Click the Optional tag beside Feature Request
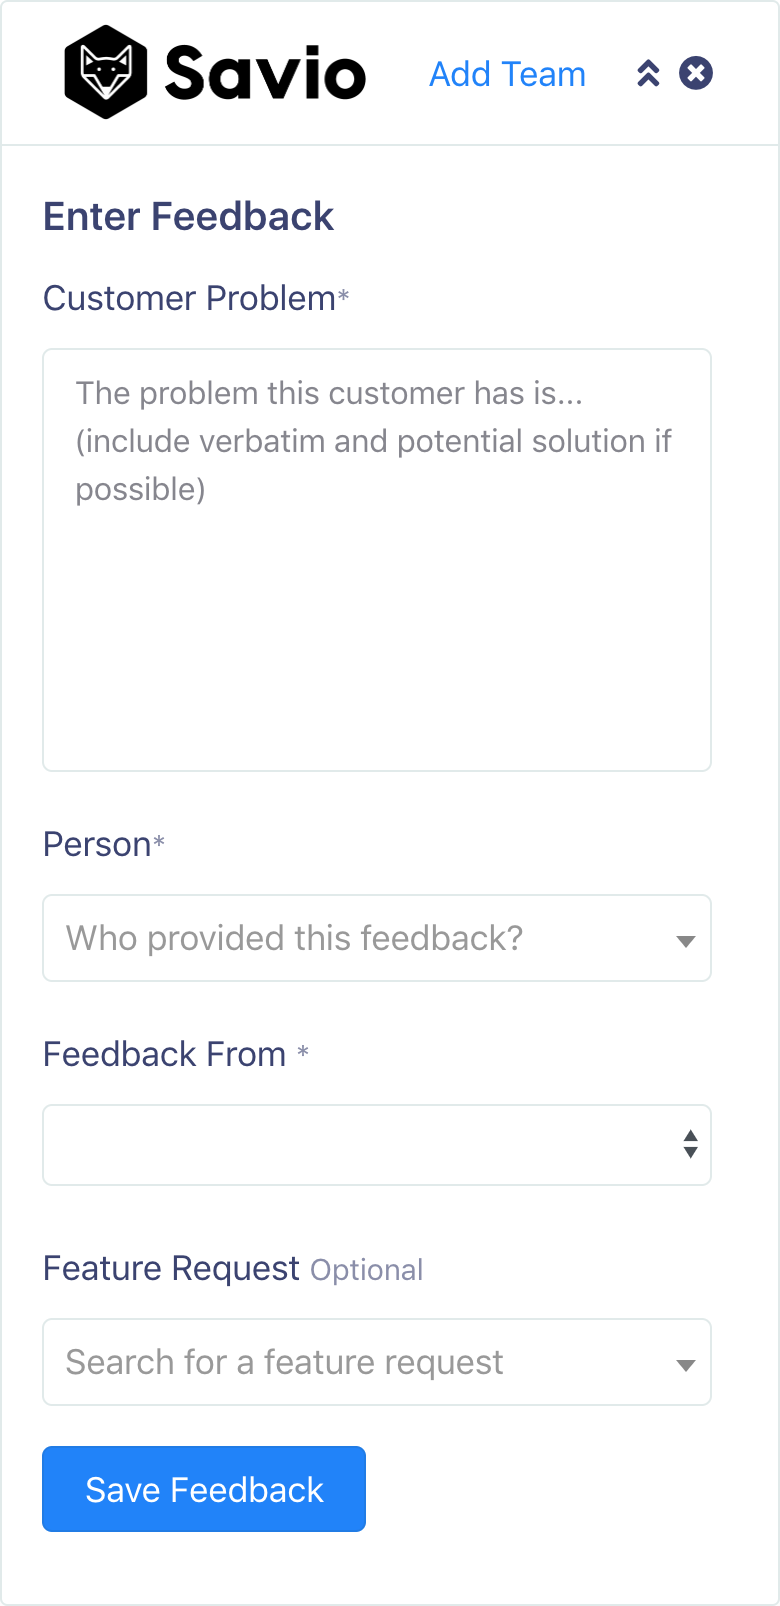The width and height of the screenshot is (780, 1606). point(366,1270)
